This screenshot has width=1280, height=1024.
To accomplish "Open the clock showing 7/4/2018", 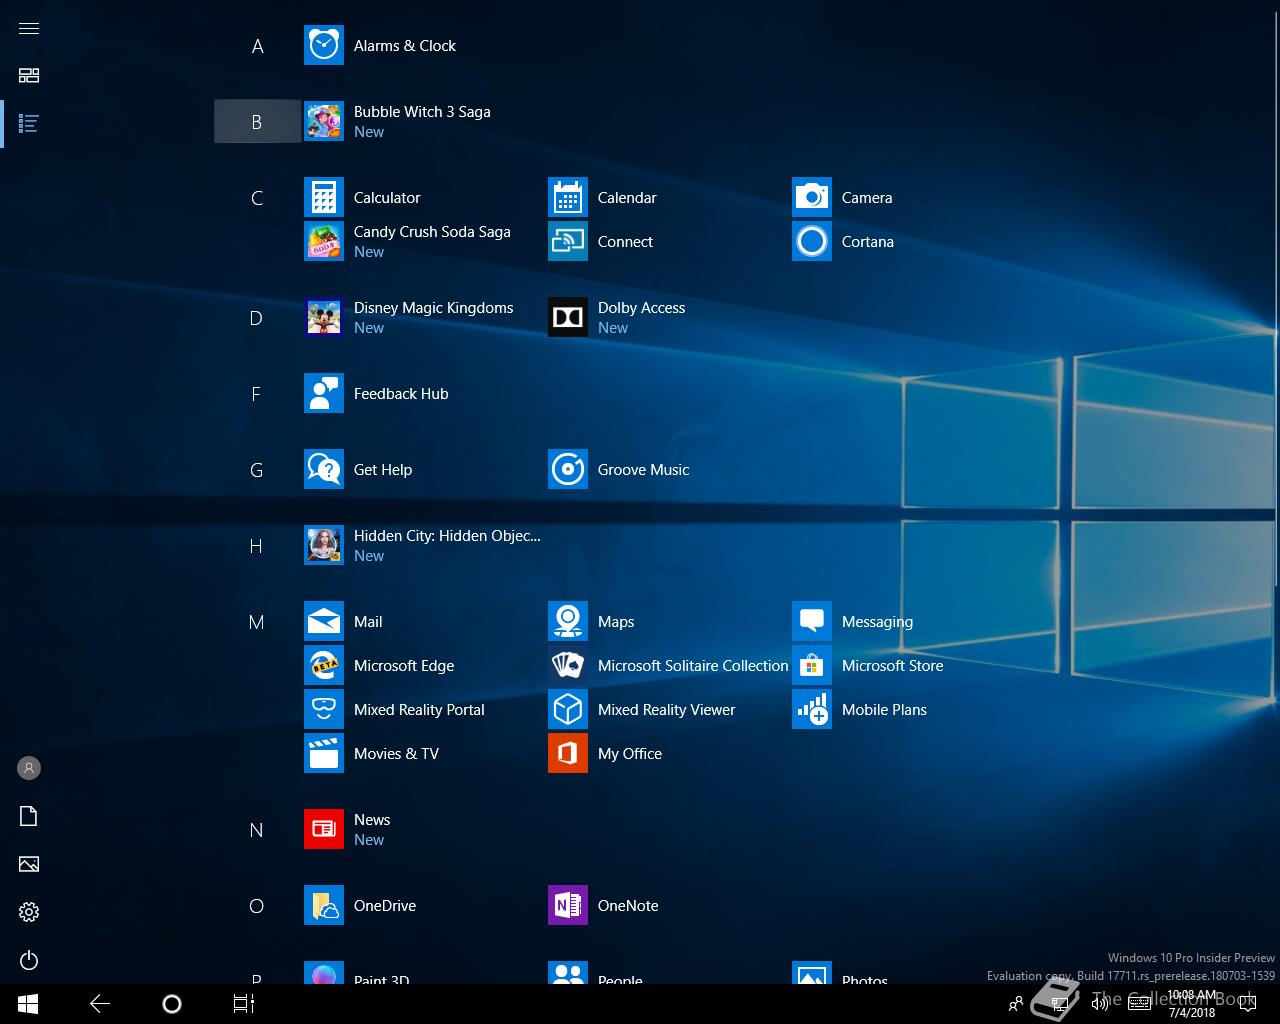I will point(1192,1004).
